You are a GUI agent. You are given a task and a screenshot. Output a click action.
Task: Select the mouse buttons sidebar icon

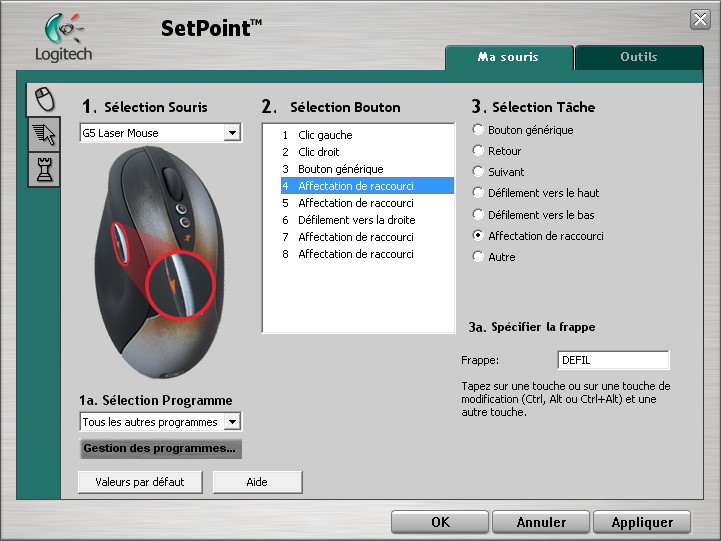pos(43,98)
